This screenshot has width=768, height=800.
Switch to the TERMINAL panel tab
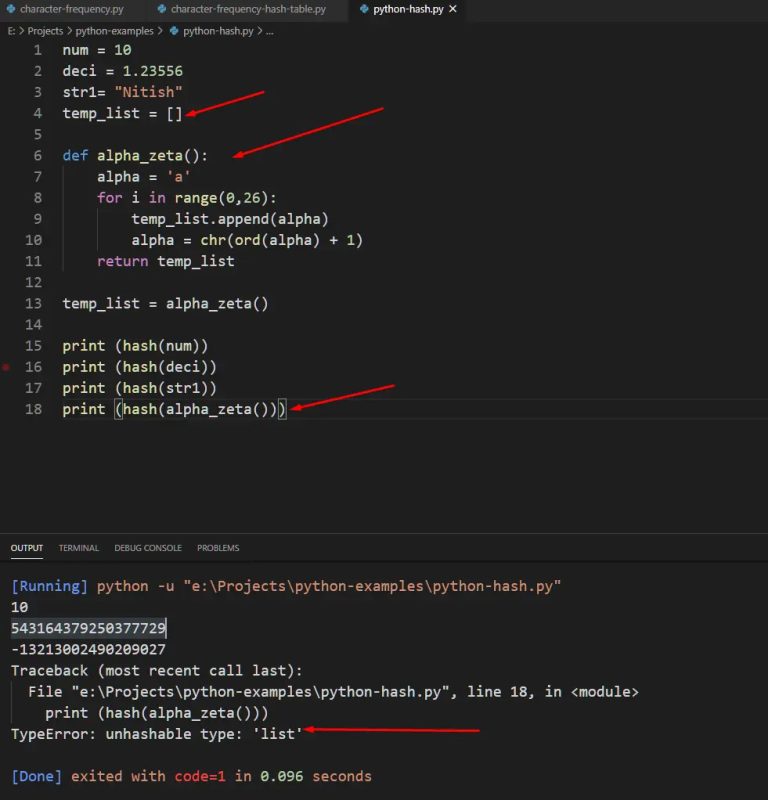point(78,548)
